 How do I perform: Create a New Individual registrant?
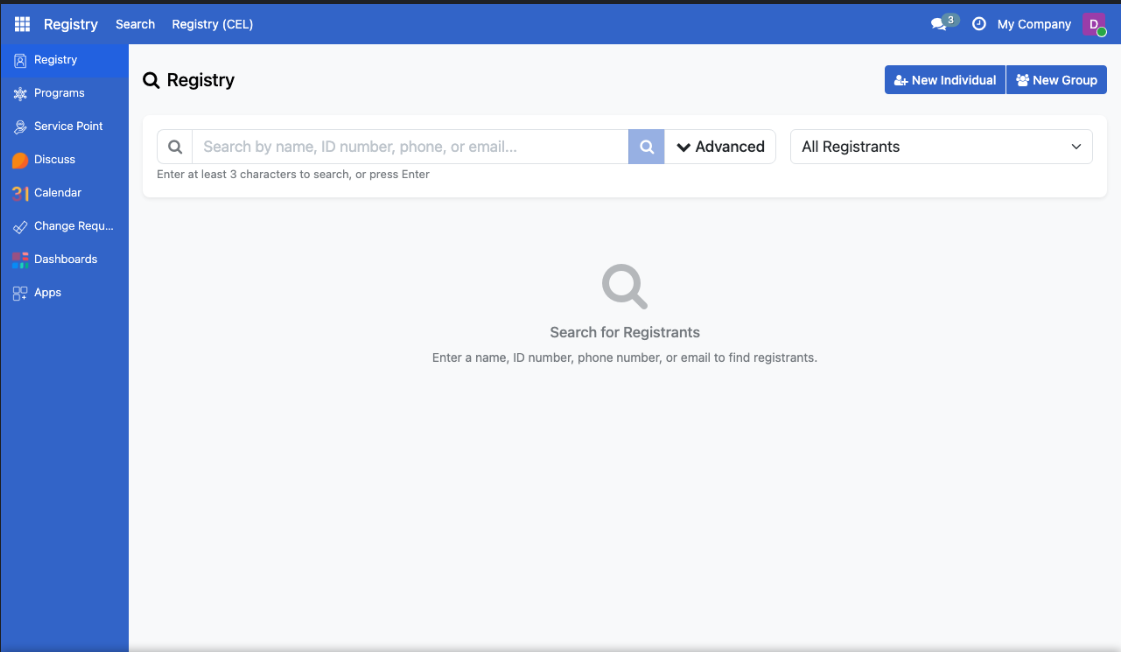tap(944, 80)
